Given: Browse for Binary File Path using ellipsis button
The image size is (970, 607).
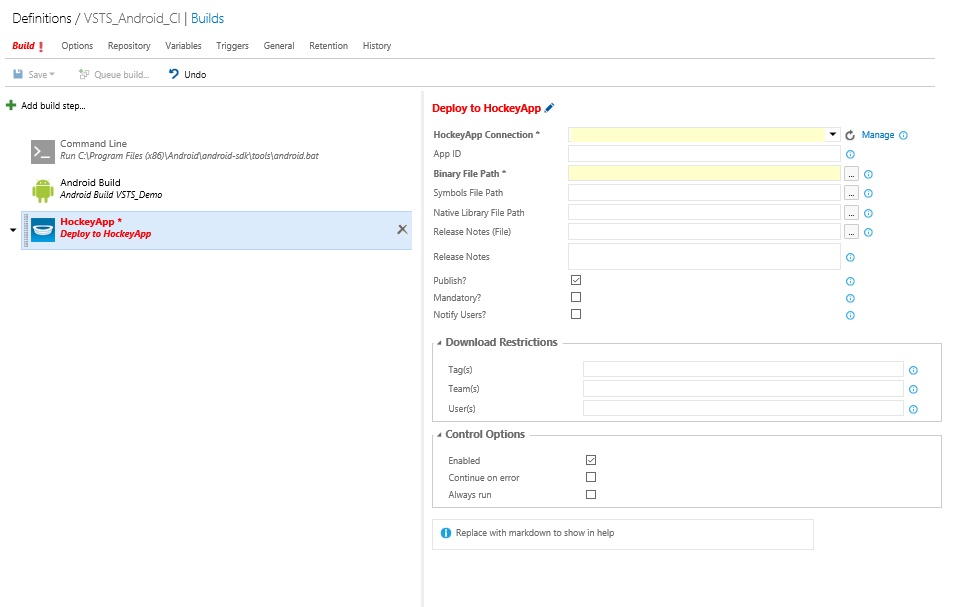Looking at the screenshot, I should (851, 174).
